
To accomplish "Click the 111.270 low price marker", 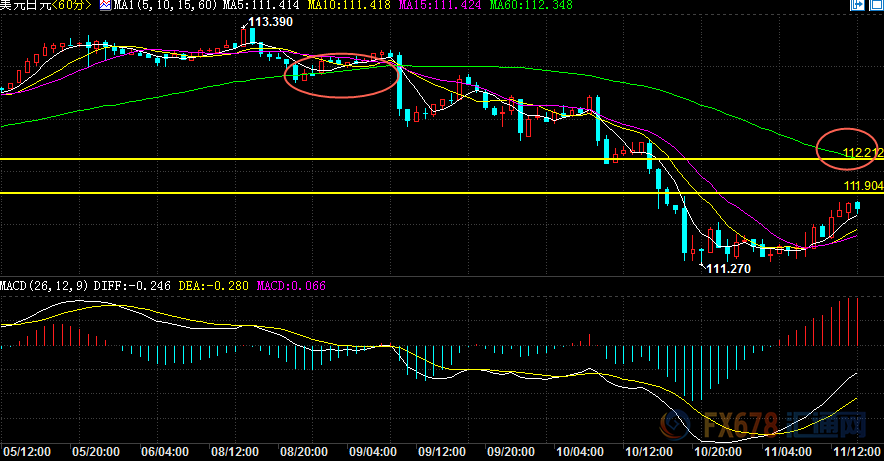I will pos(730,268).
